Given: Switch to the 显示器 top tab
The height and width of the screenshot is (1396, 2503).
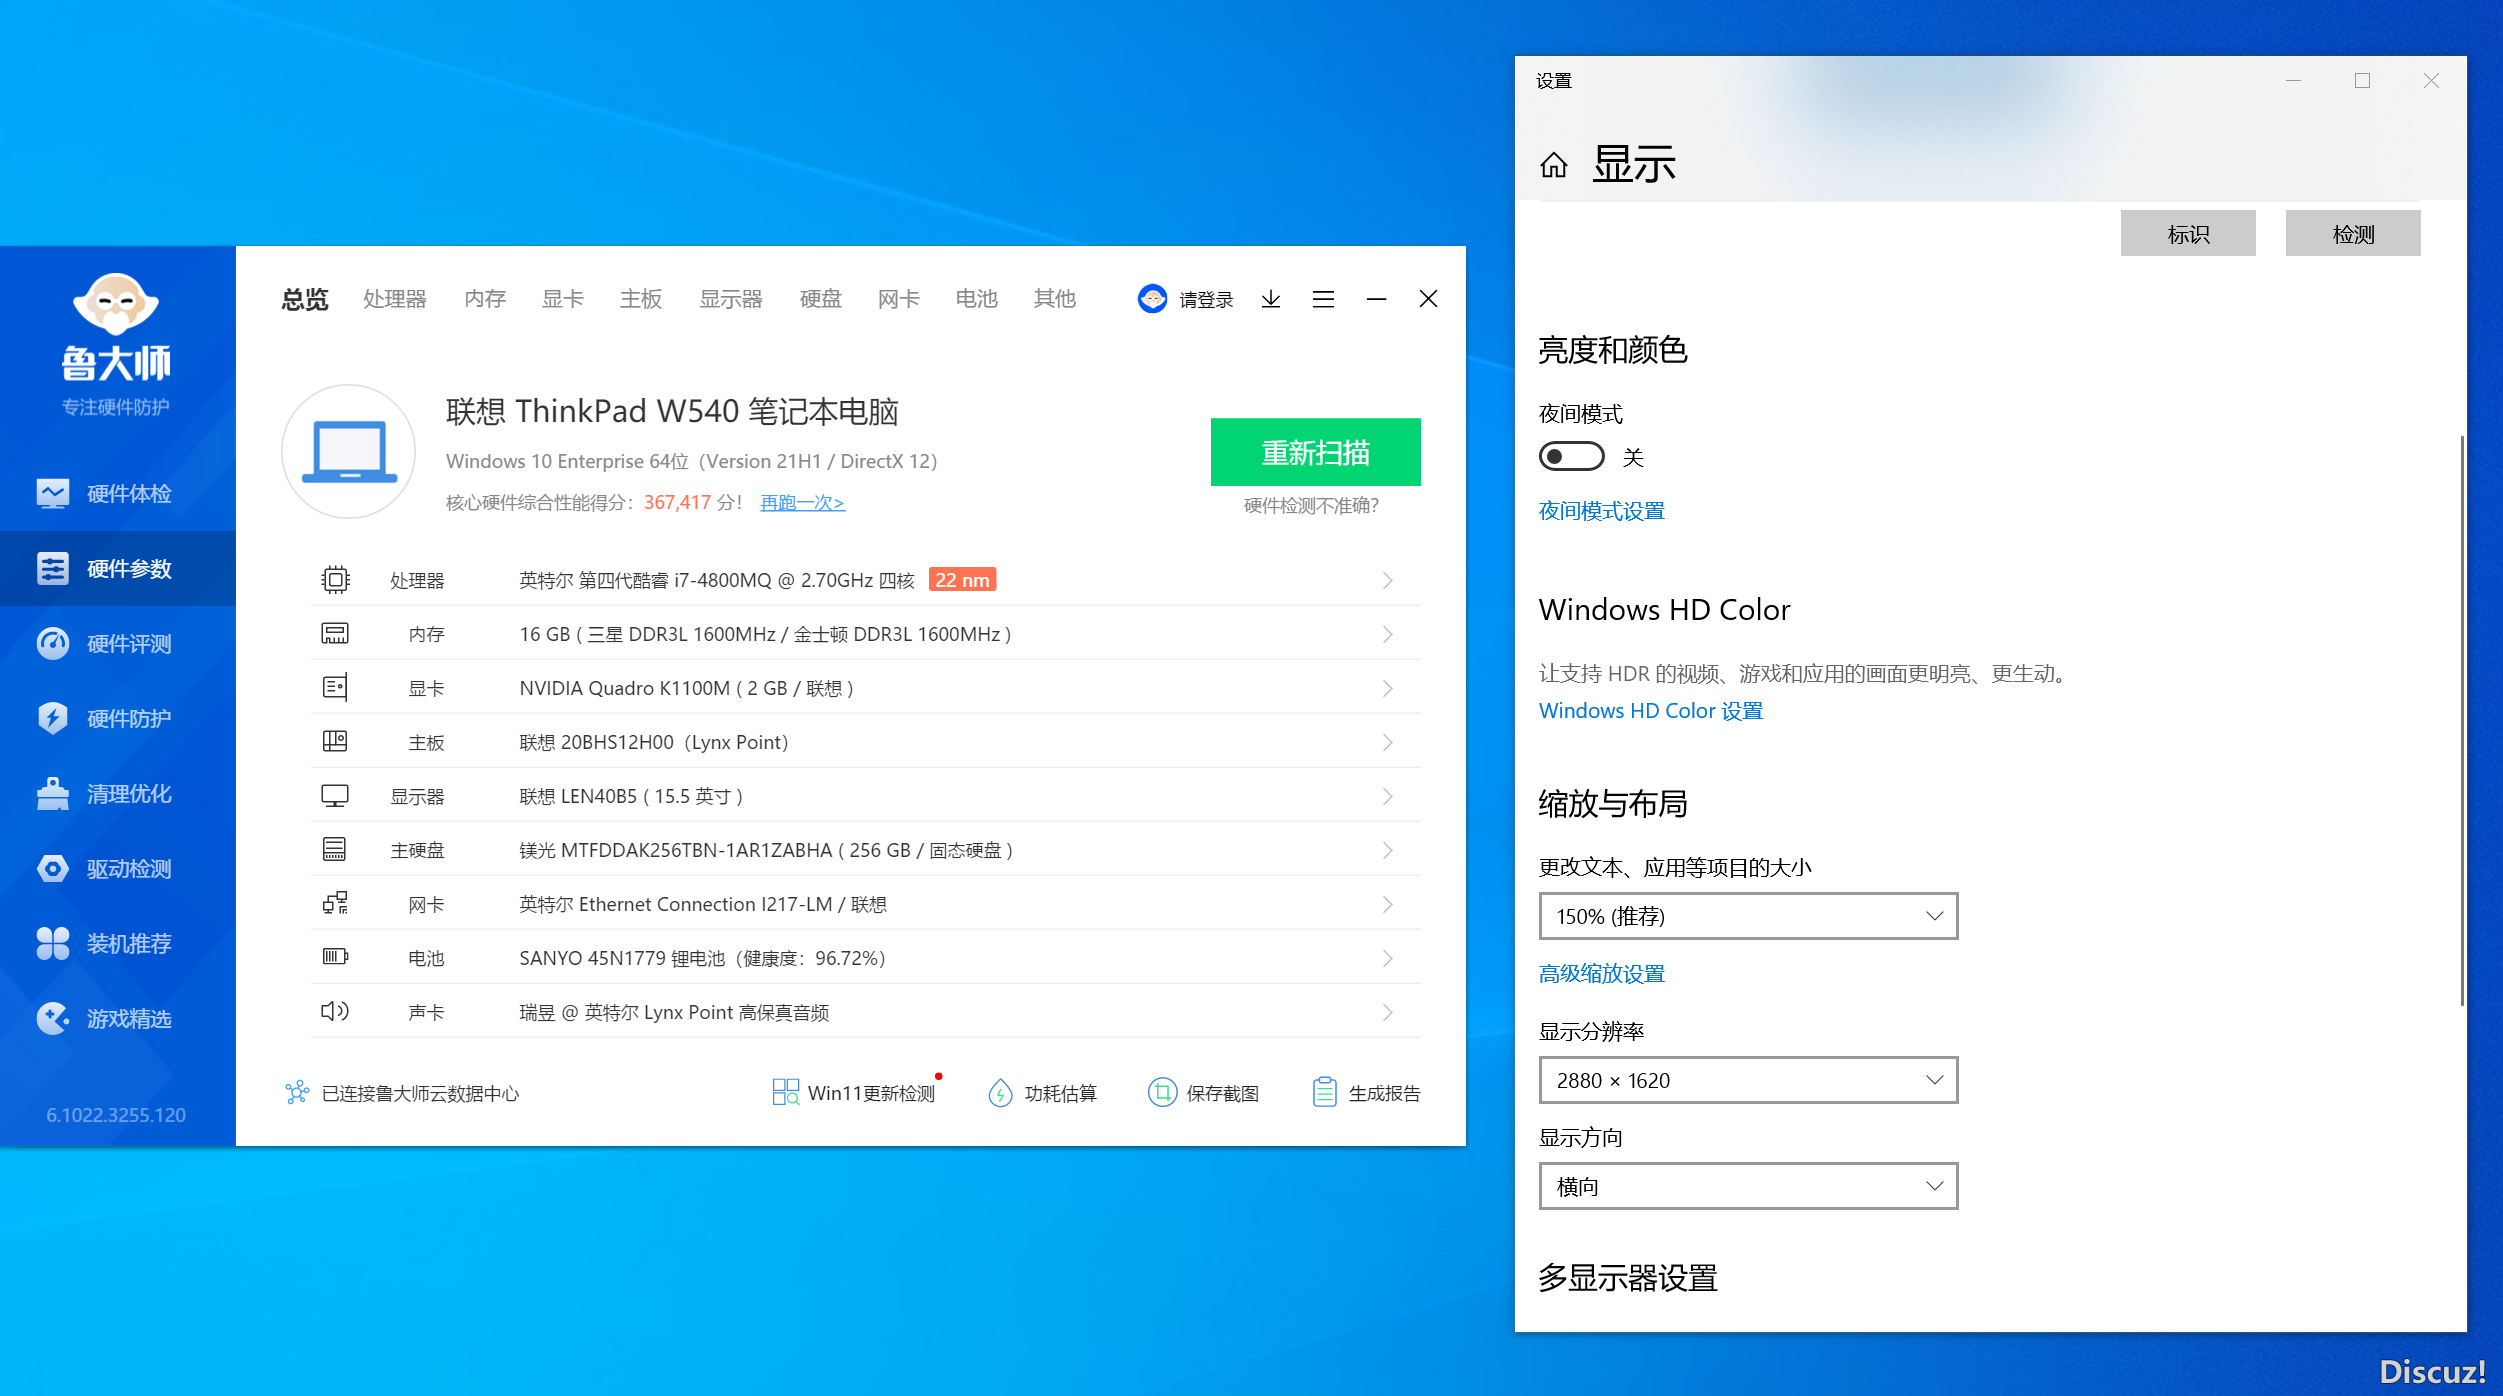Looking at the screenshot, I should 731,299.
